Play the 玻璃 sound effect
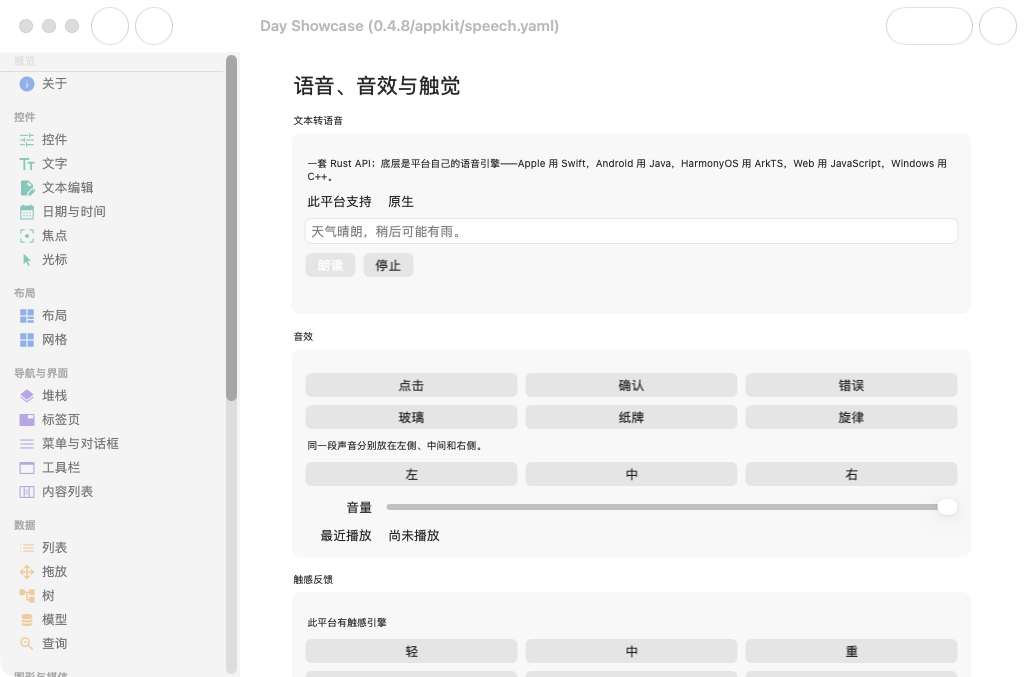 pos(411,417)
